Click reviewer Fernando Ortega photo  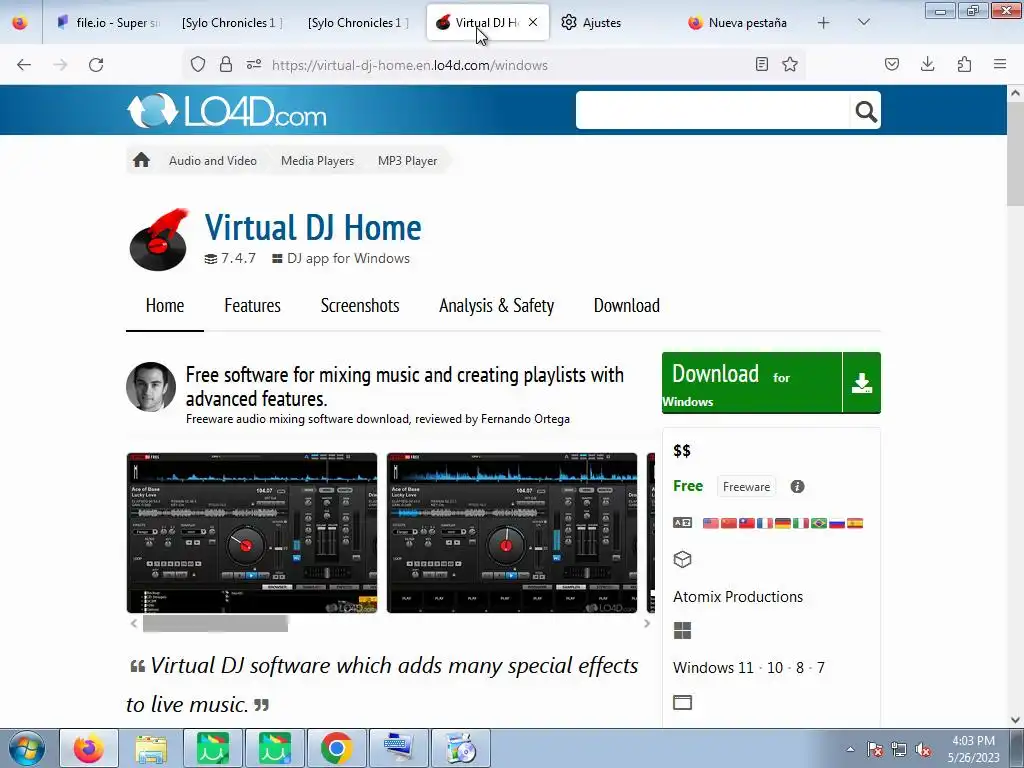pos(151,387)
